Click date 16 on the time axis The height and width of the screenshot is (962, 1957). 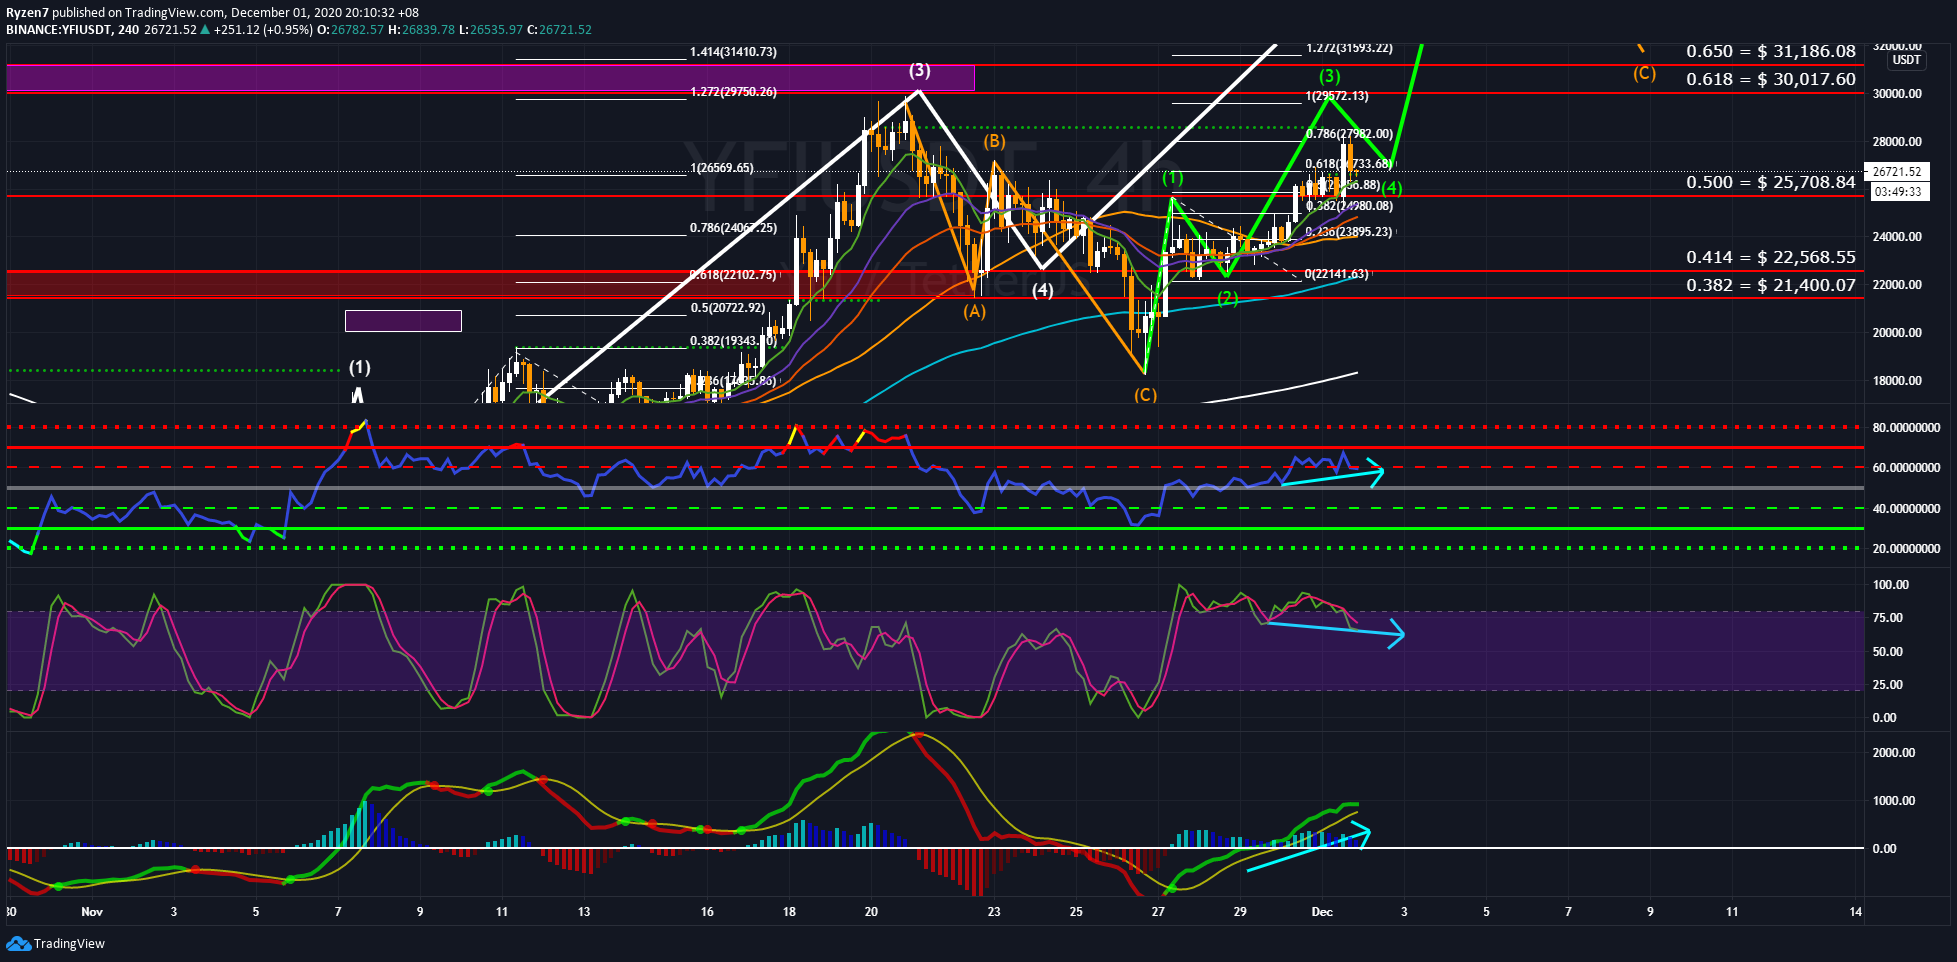coord(707,912)
